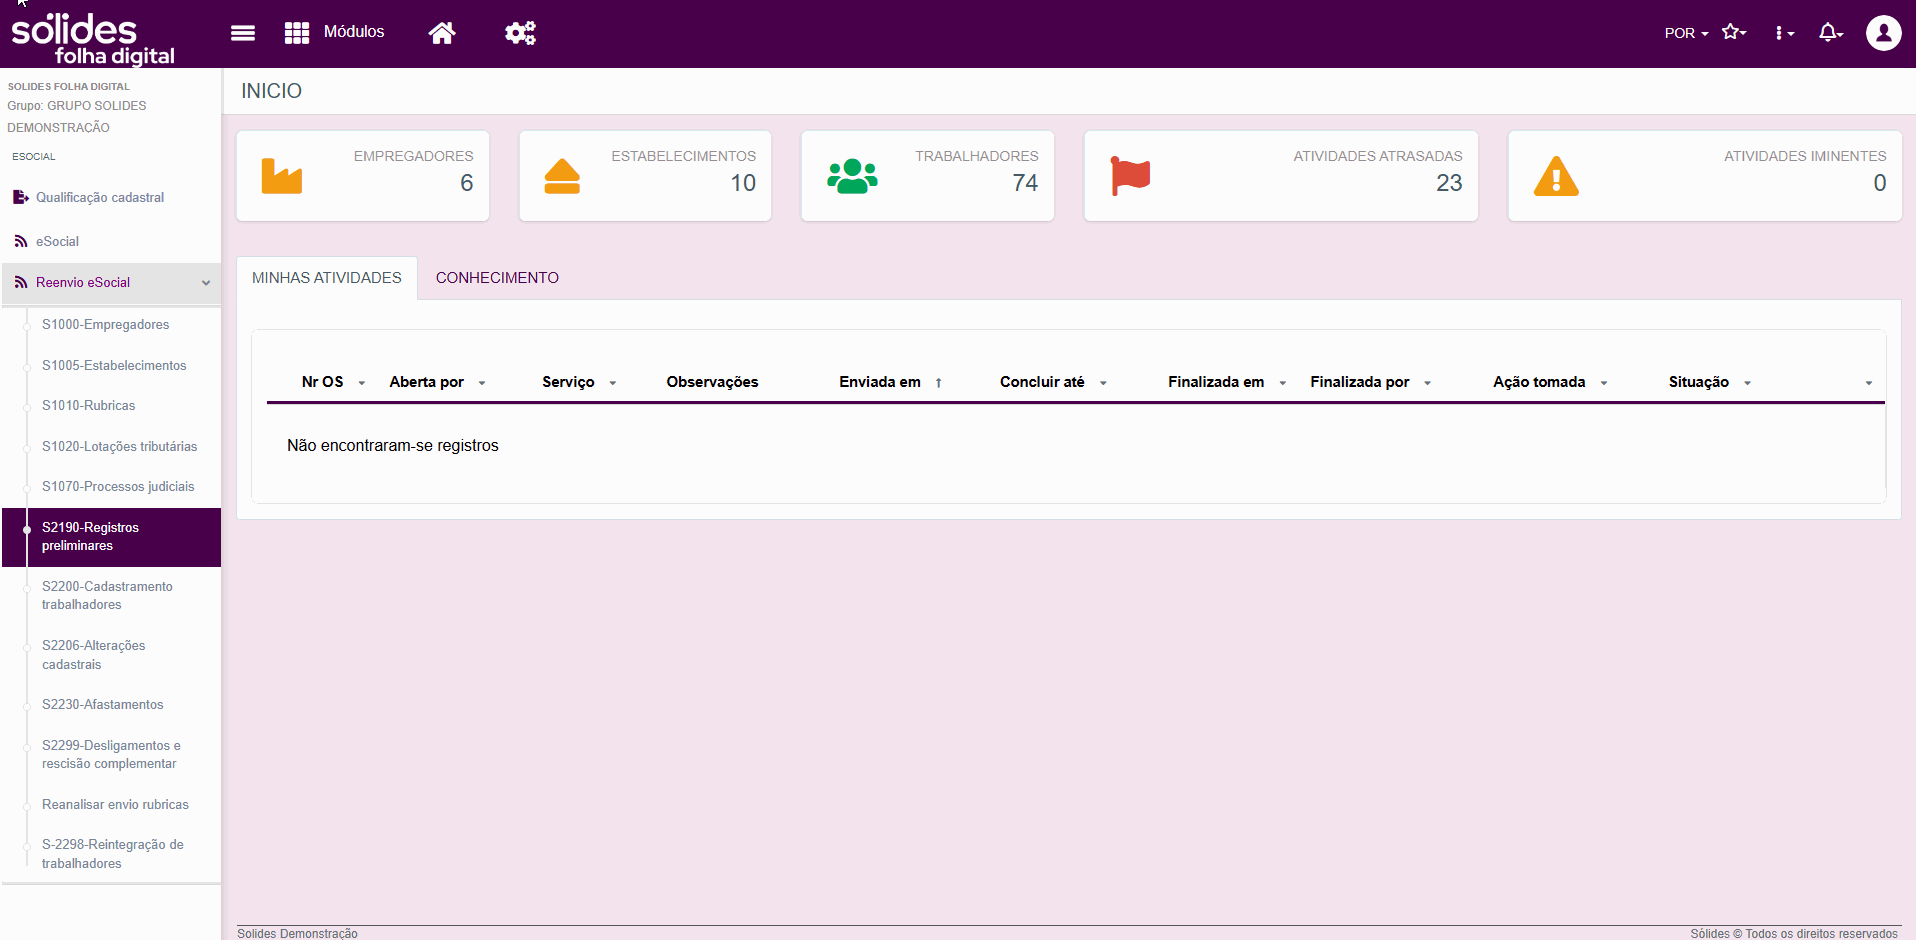This screenshot has height=940, width=1916.
Task: Change language with POR dropdown
Action: coord(1686,33)
